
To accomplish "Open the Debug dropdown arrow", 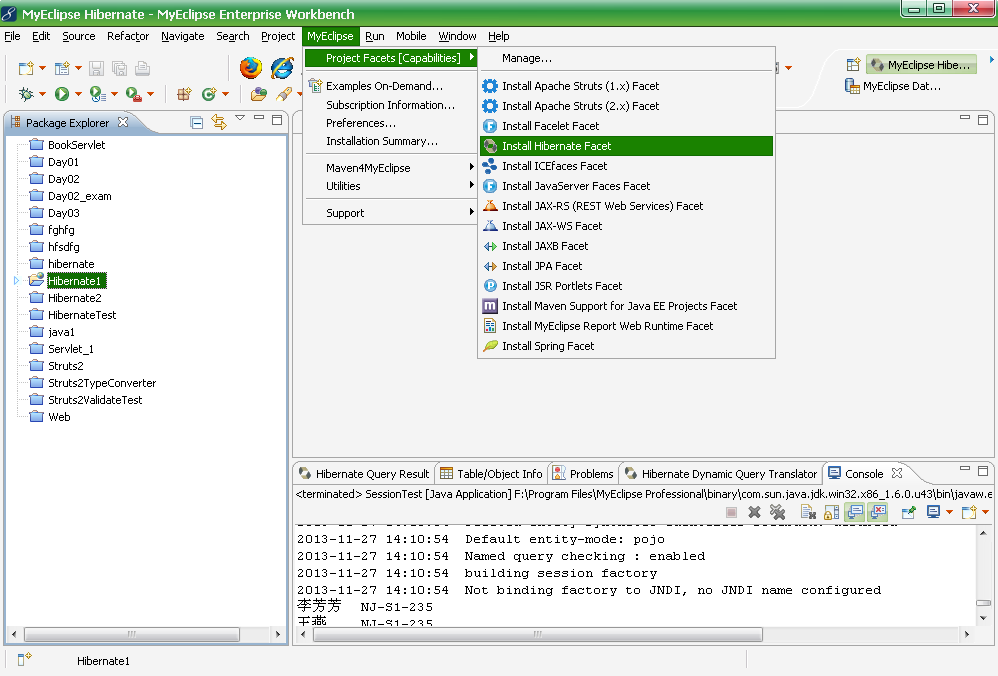I will (x=43, y=94).
